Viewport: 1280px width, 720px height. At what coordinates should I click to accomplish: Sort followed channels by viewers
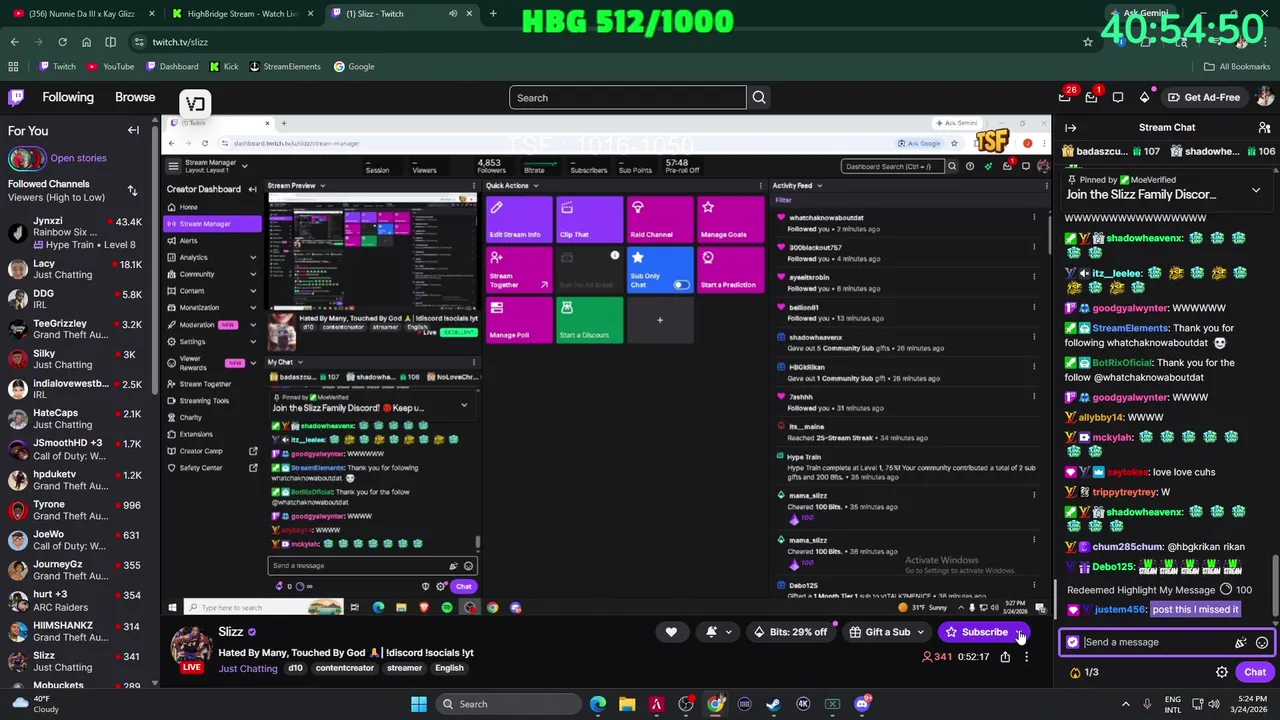tap(132, 190)
